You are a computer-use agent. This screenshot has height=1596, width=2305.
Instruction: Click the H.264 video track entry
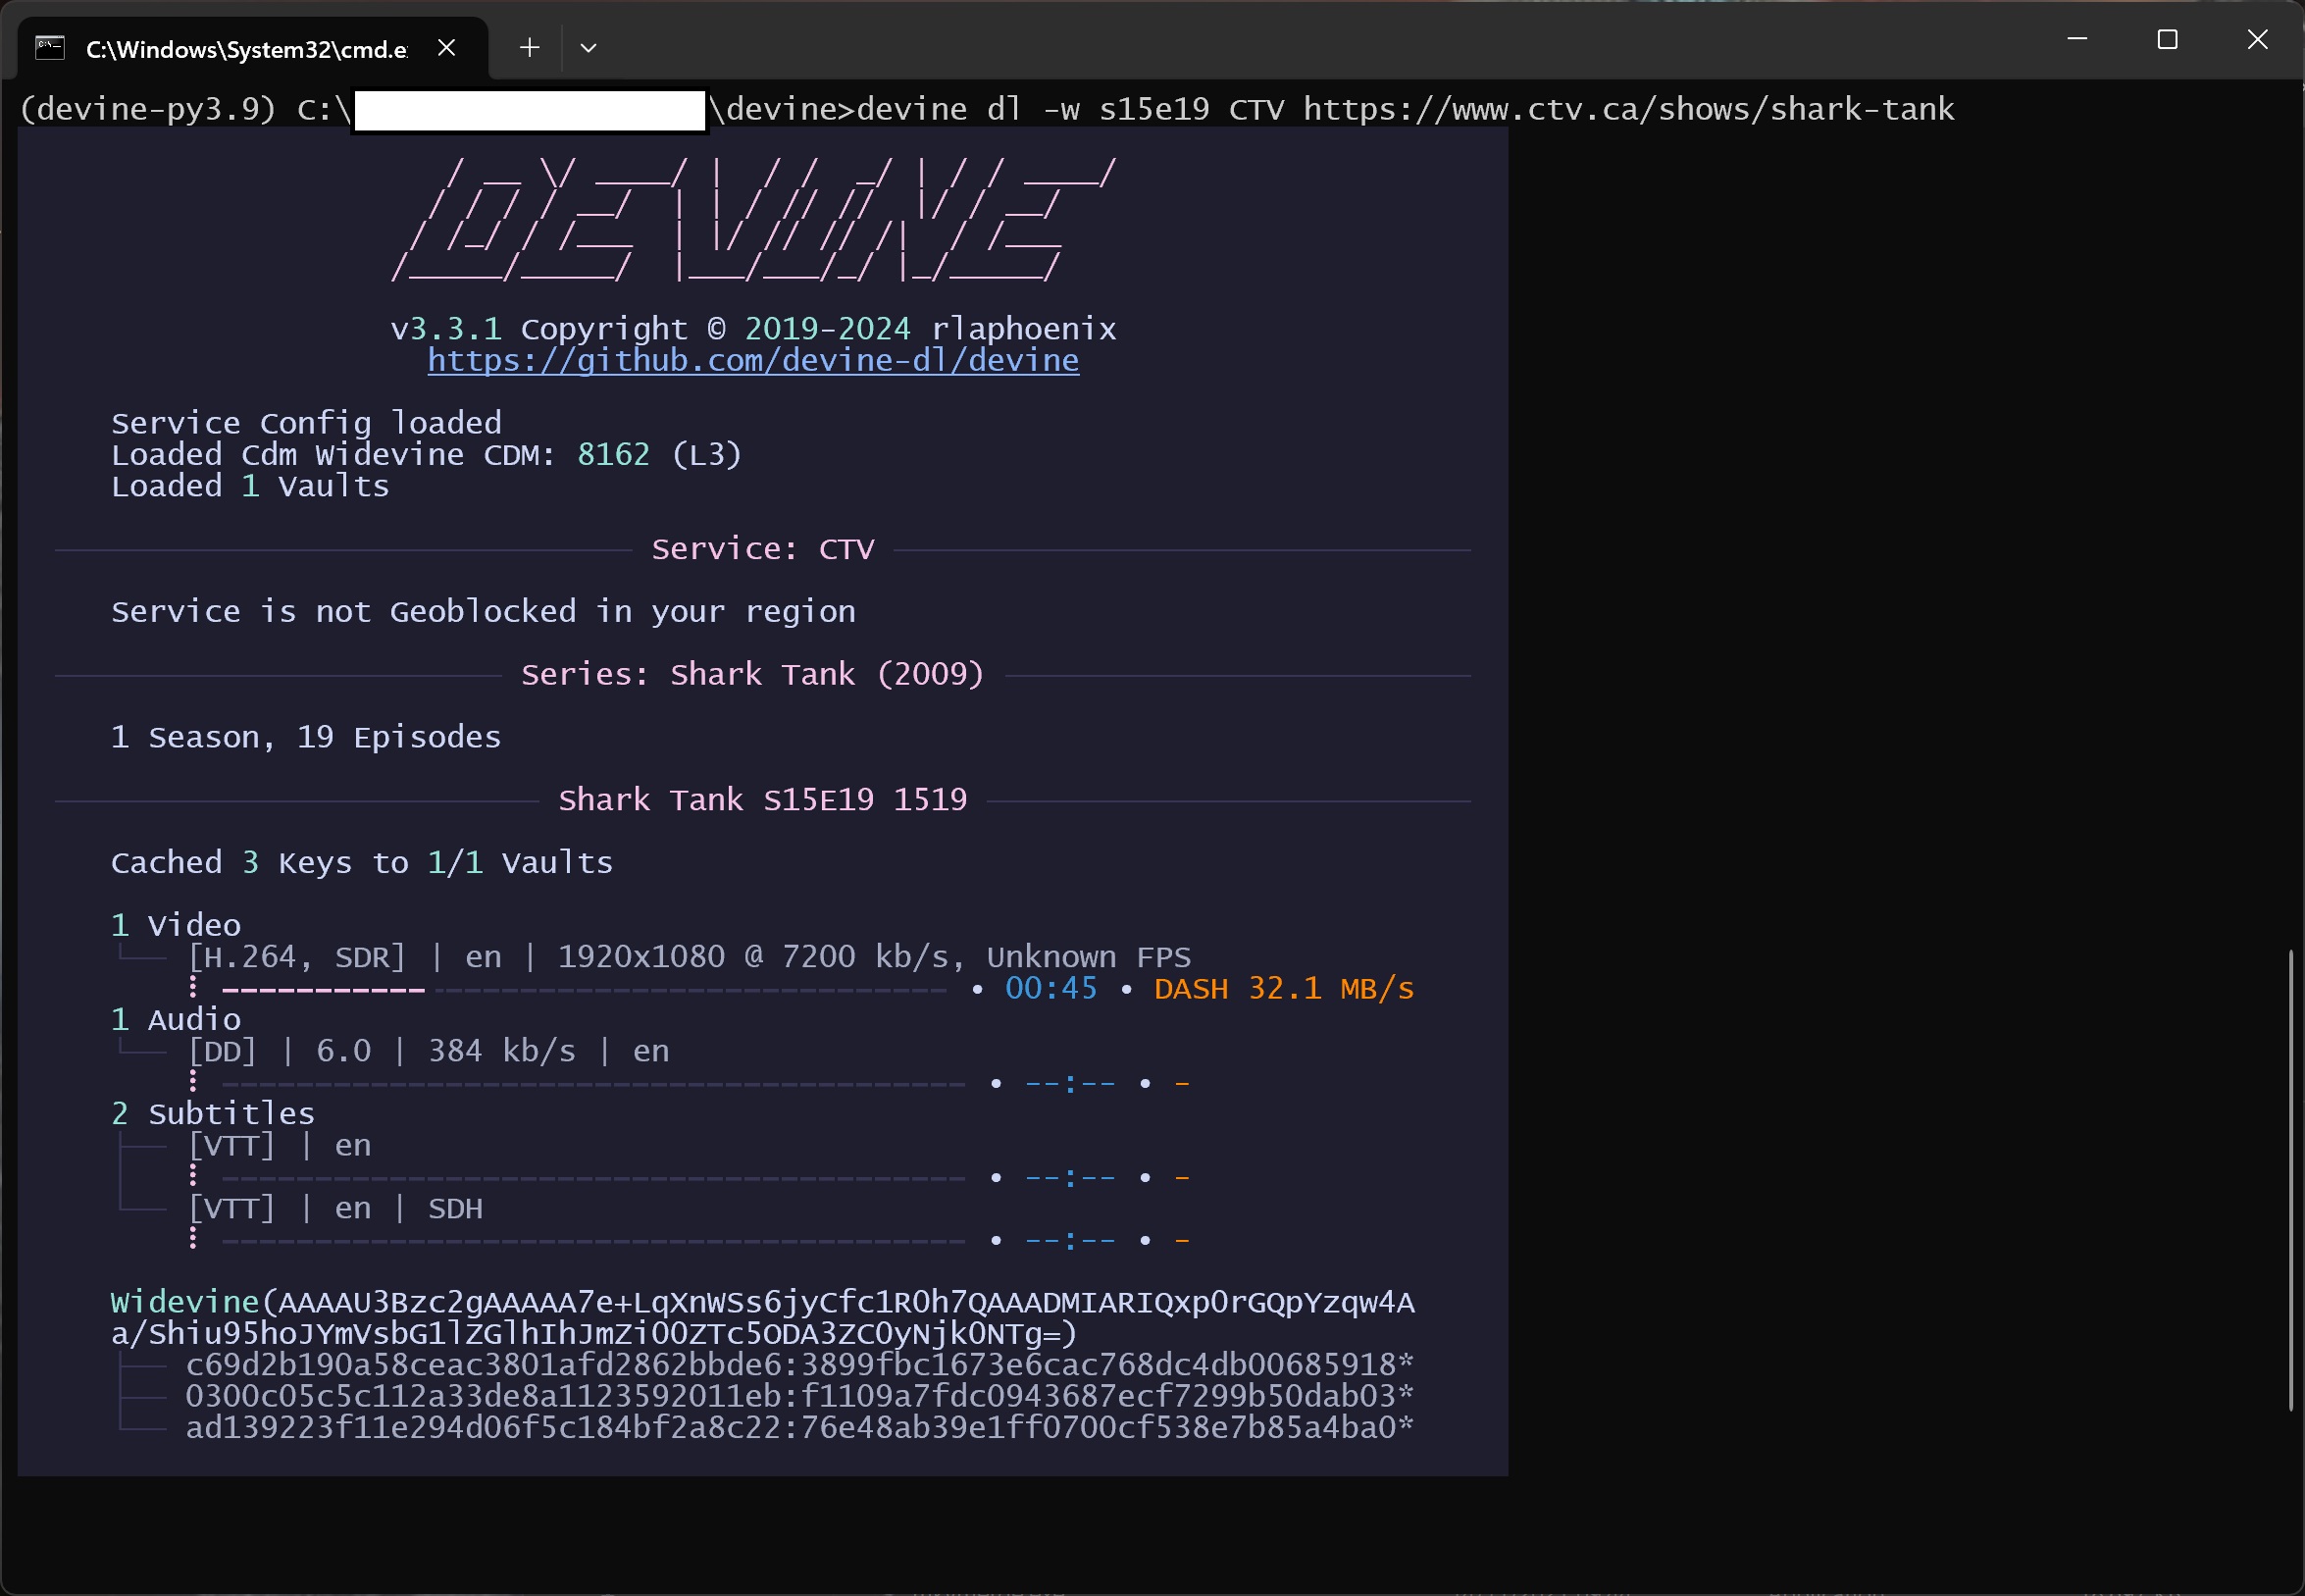(688, 957)
